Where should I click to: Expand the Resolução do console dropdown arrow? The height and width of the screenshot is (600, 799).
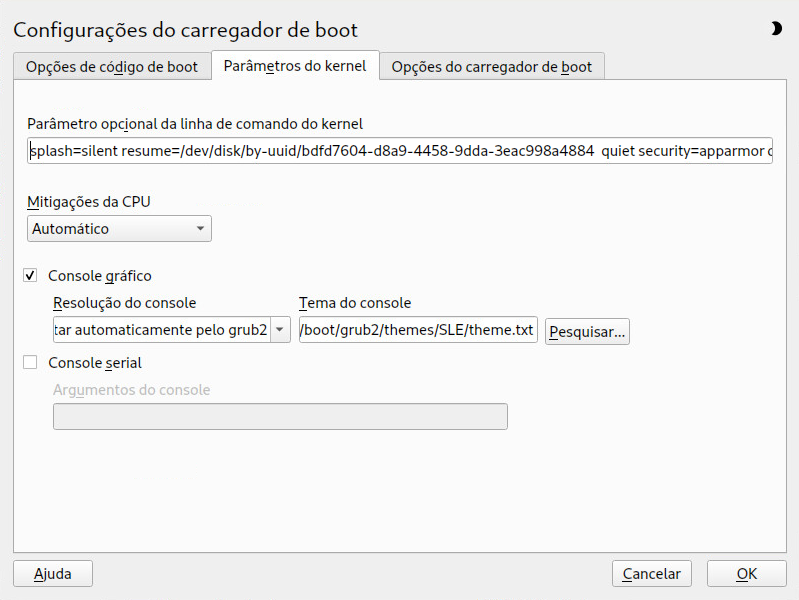280,330
